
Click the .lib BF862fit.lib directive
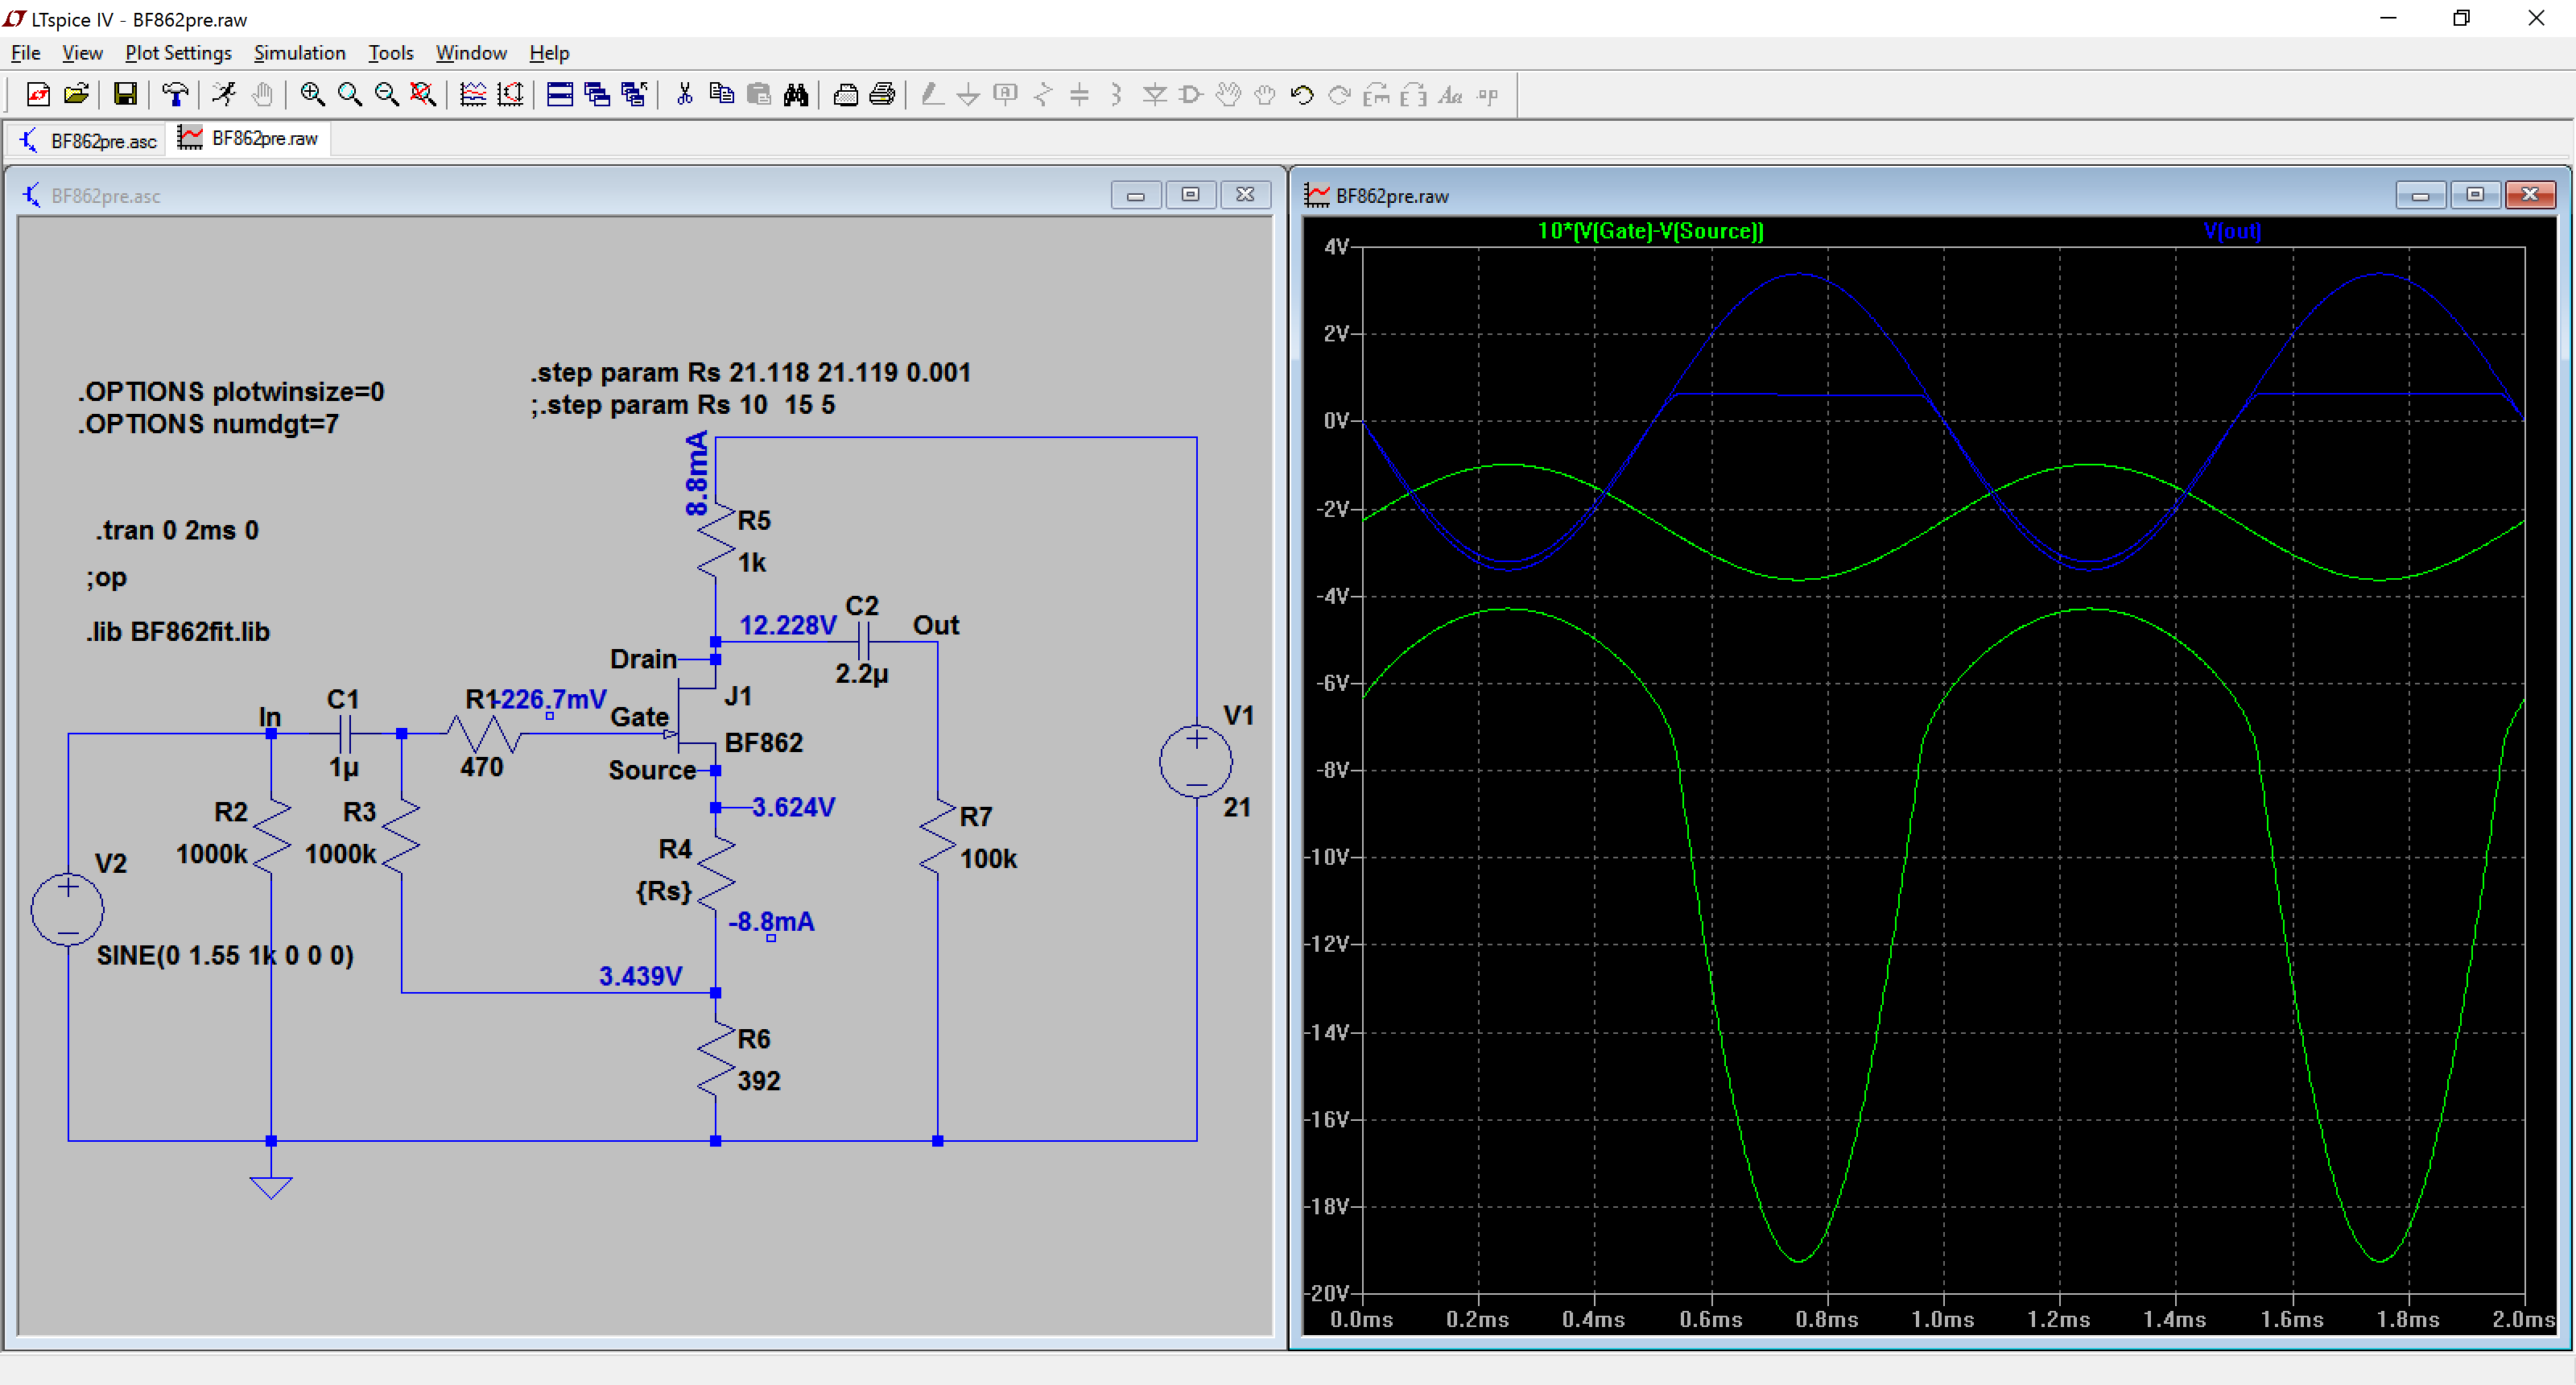pyautogui.click(x=178, y=632)
